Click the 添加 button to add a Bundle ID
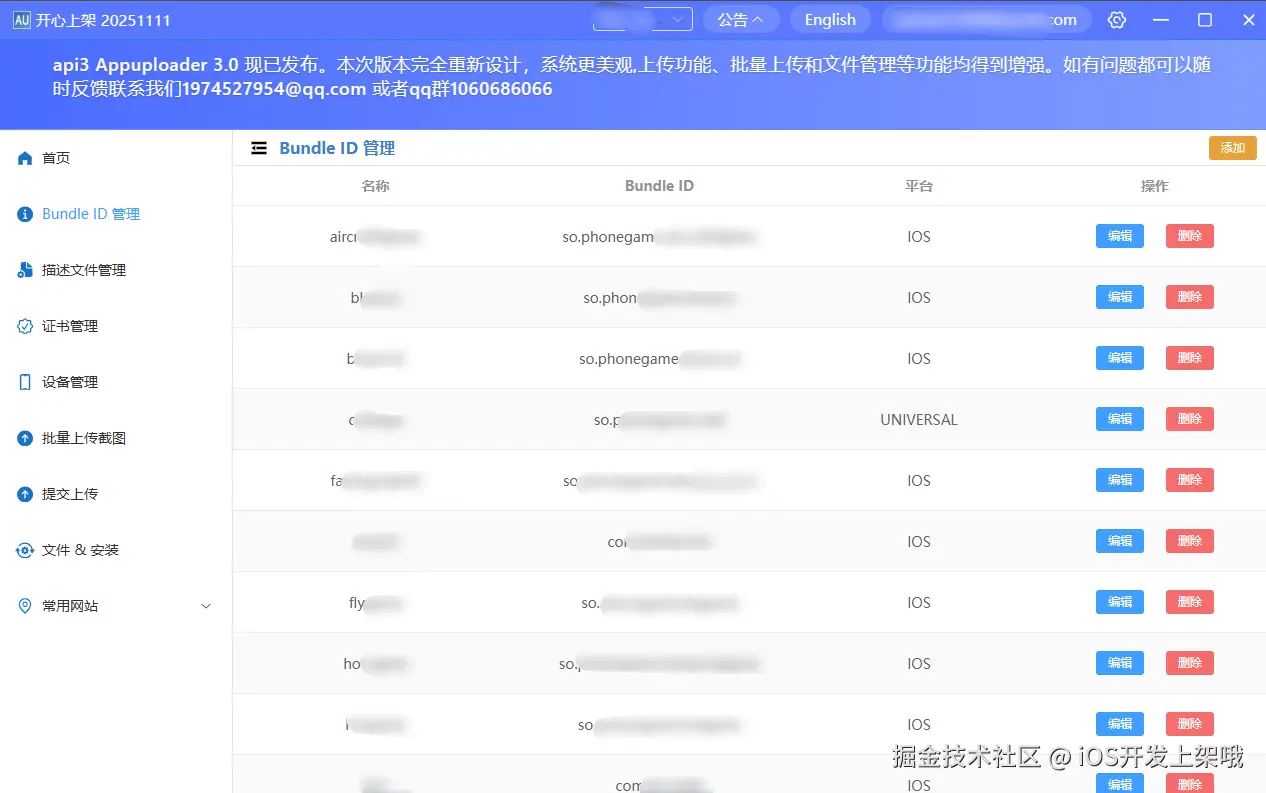This screenshot has height=793, width=1266. pos(1232,147)
